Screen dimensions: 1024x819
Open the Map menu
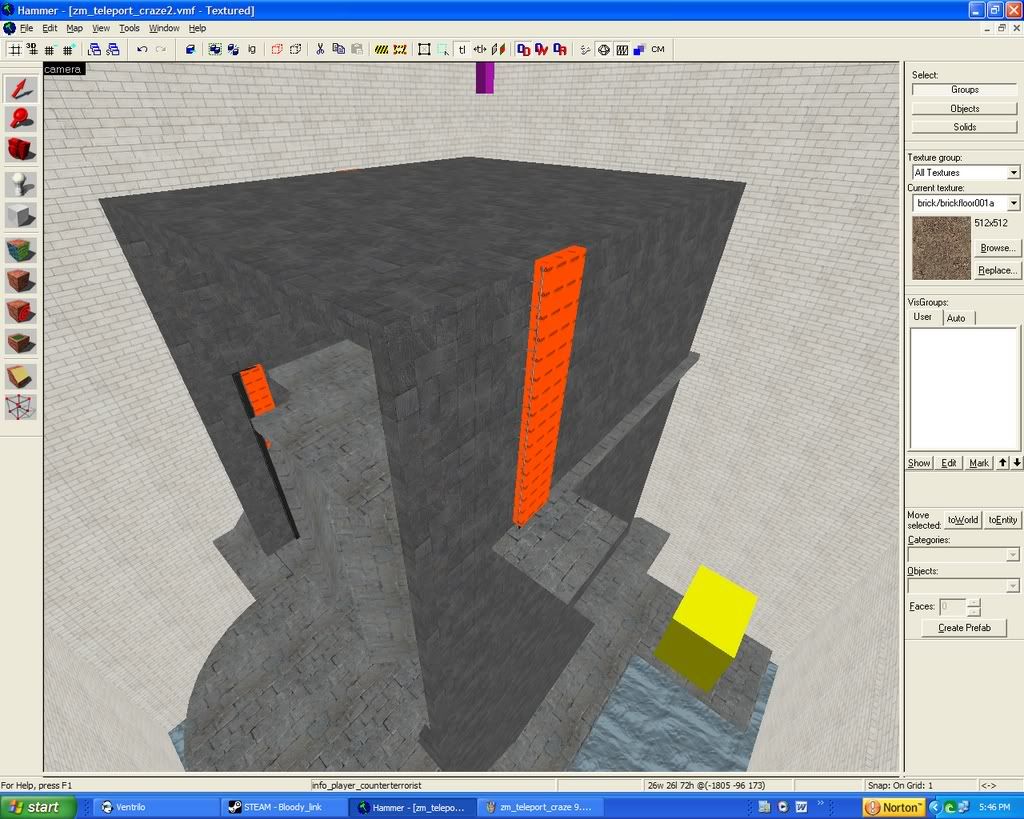[75, 28]
